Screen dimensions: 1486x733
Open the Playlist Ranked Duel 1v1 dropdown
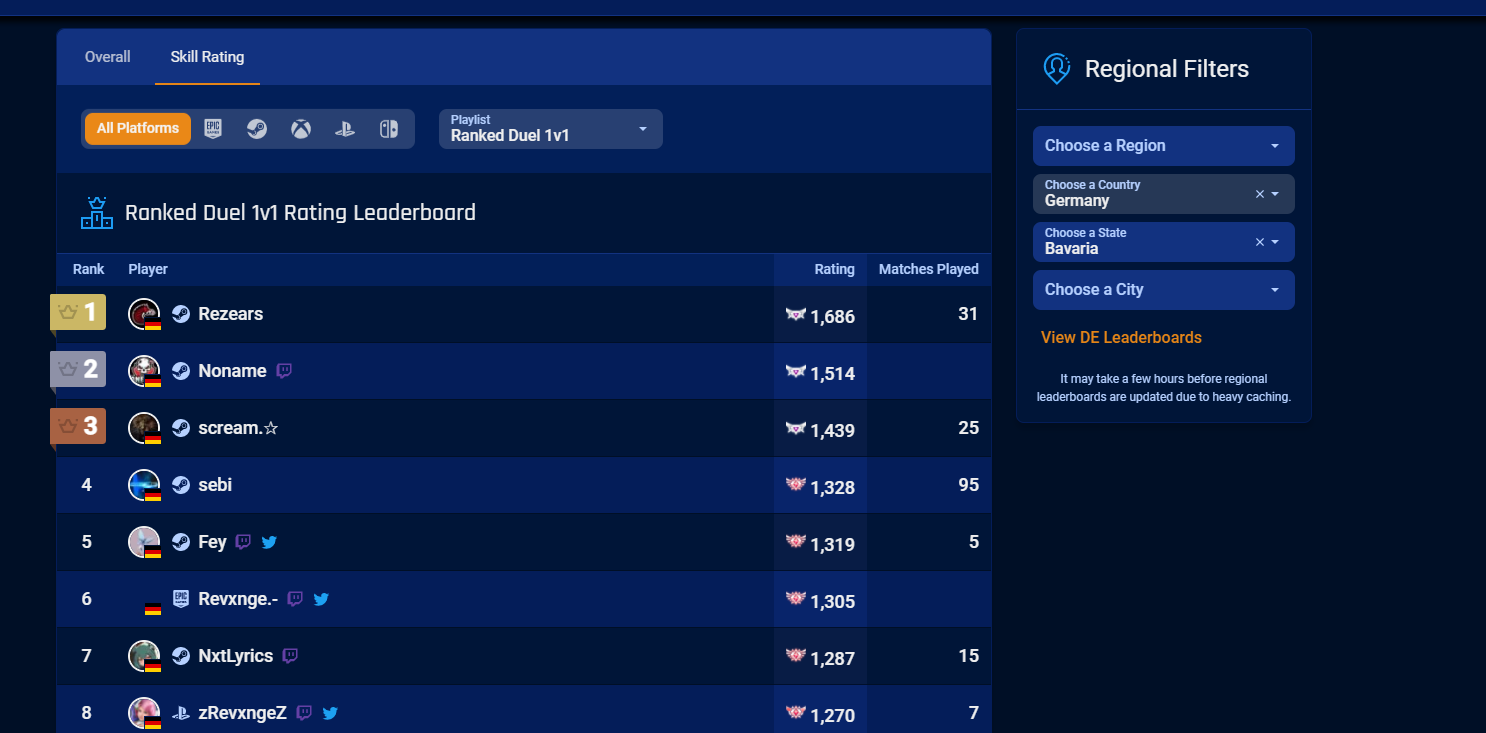(x=551, y=129)
